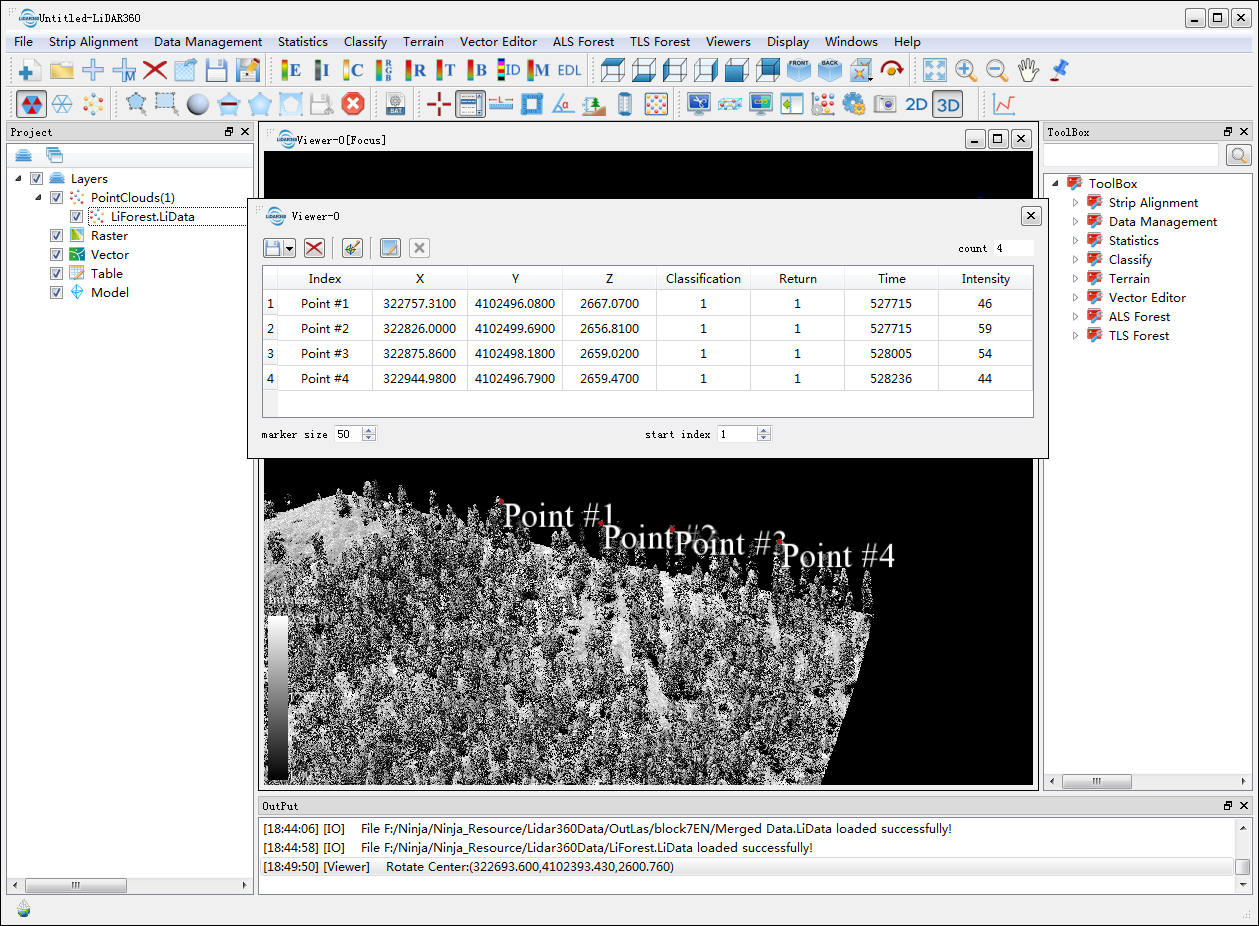Open the File menu
Image resolution: width=1259 pixels, height=926 pixels.
23,42
